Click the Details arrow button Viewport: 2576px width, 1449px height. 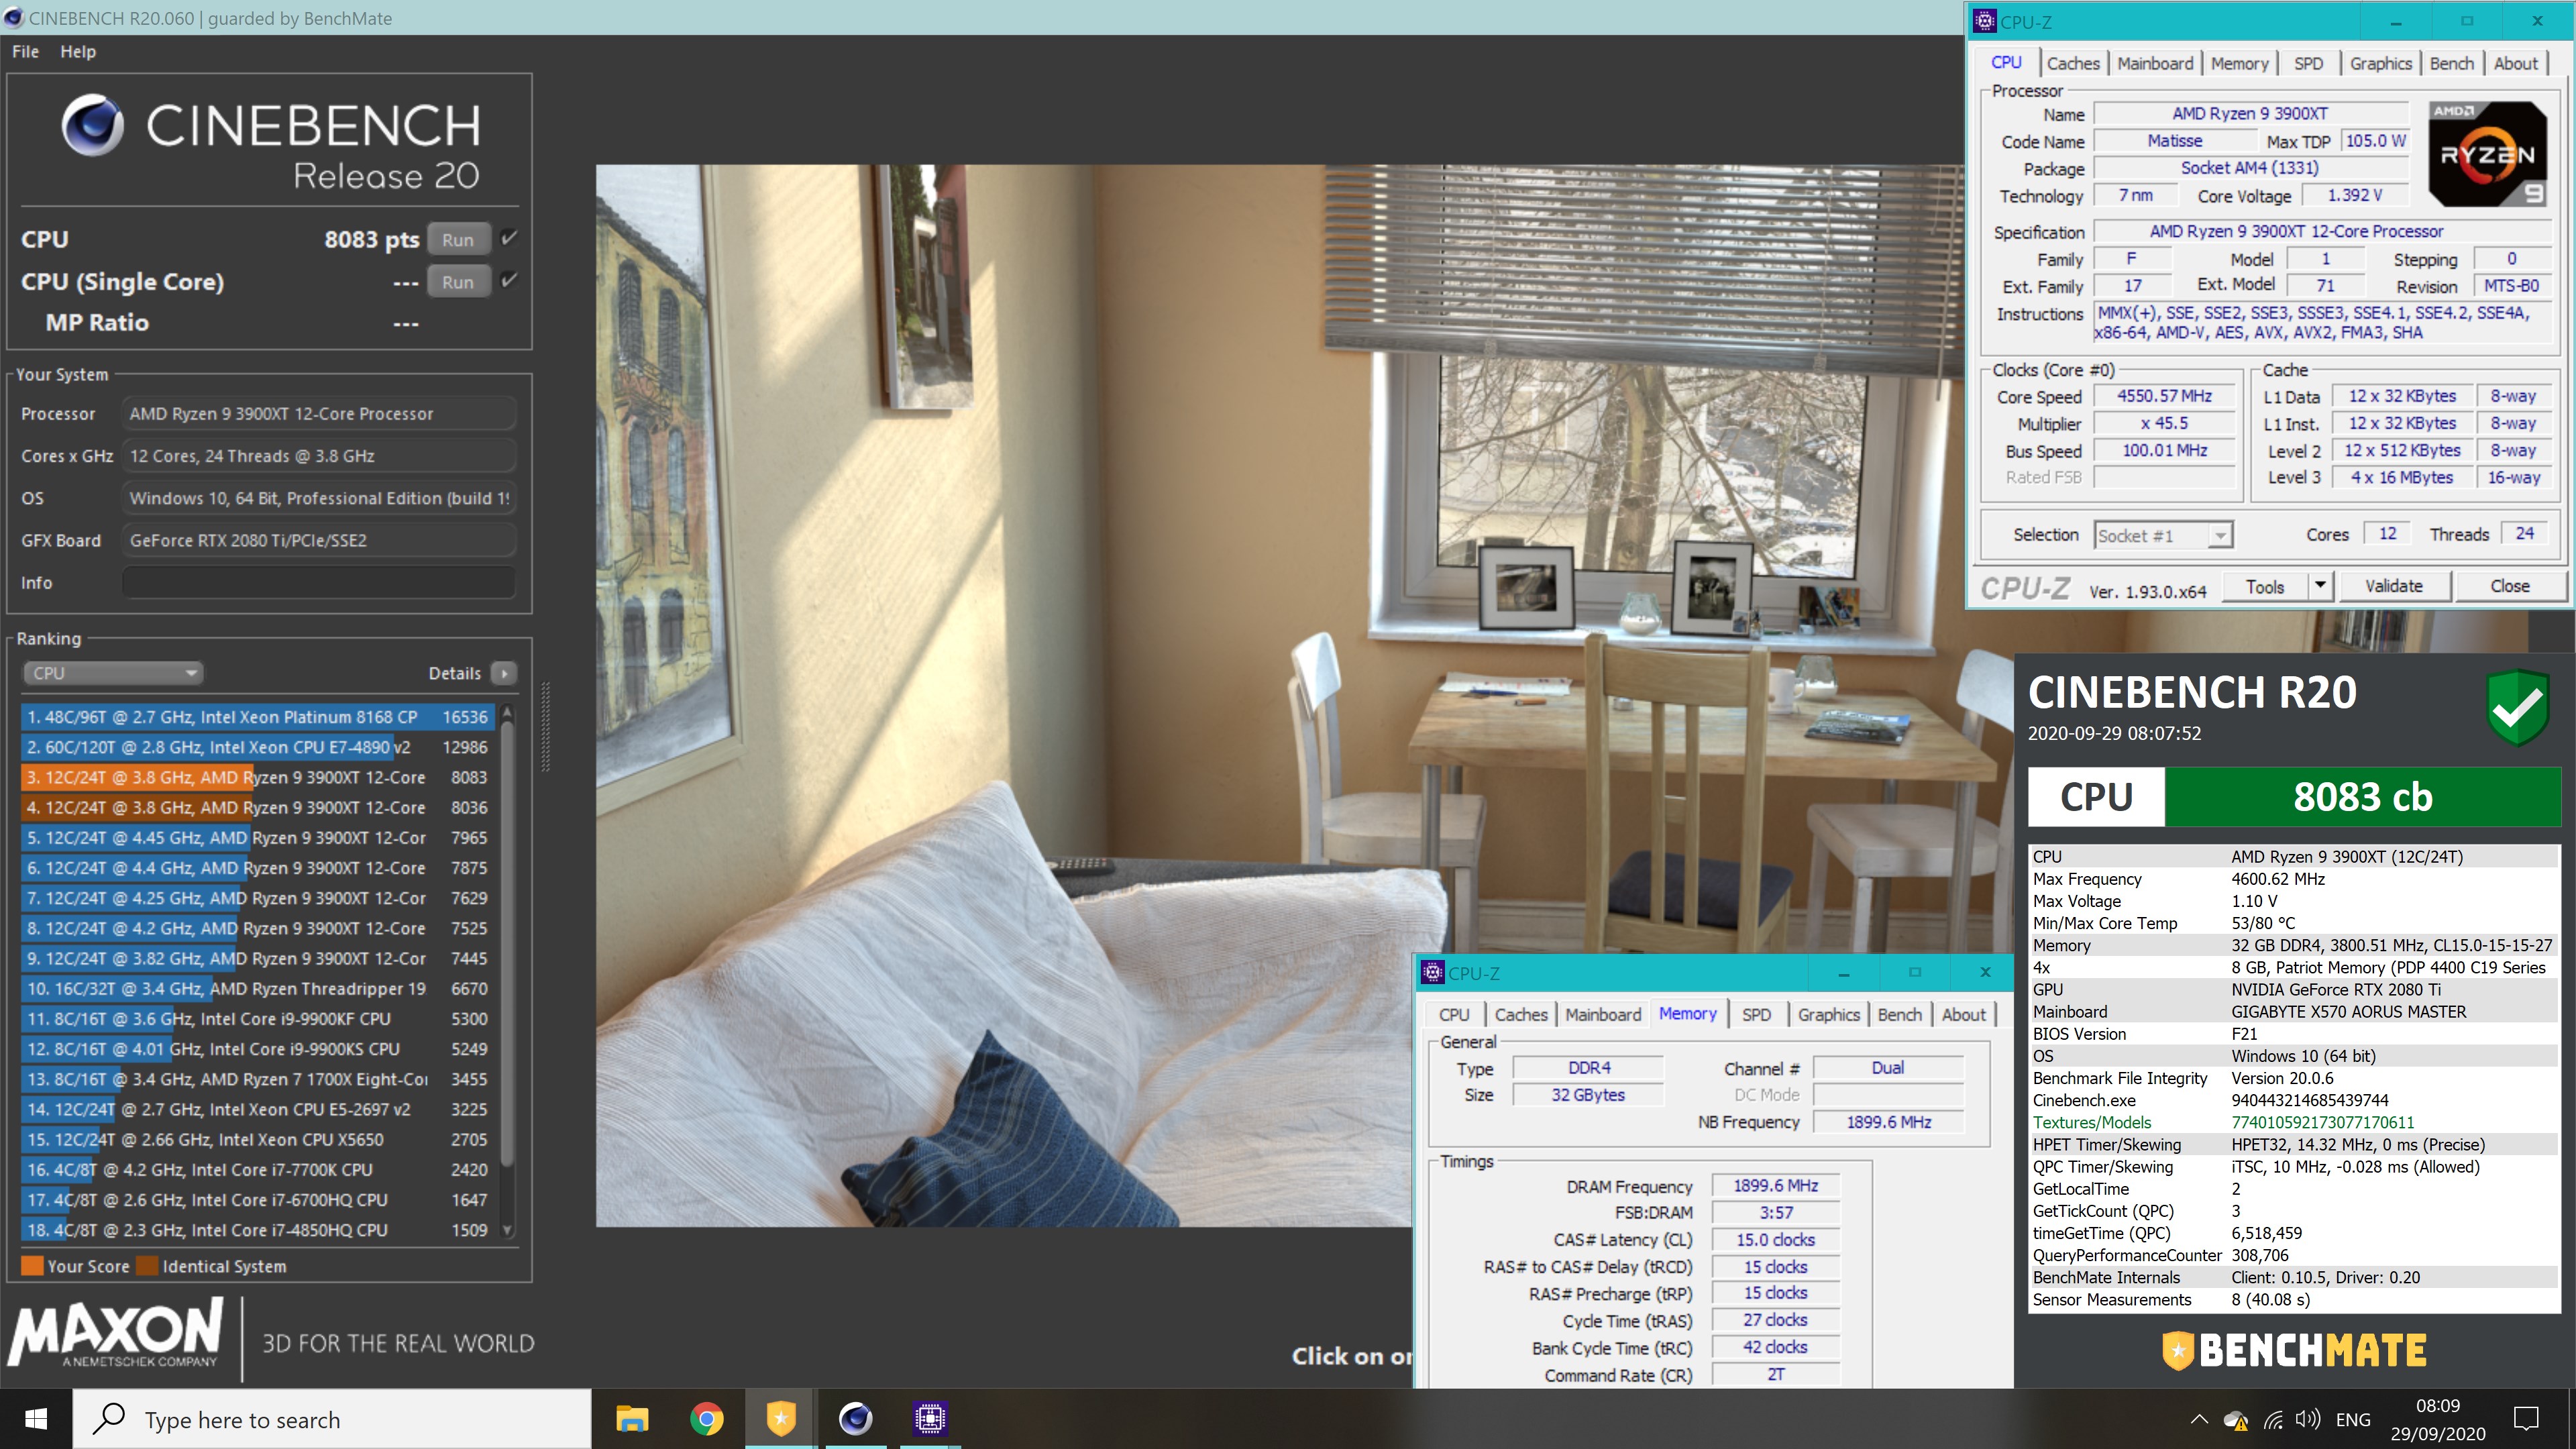[x=505, y=673]
